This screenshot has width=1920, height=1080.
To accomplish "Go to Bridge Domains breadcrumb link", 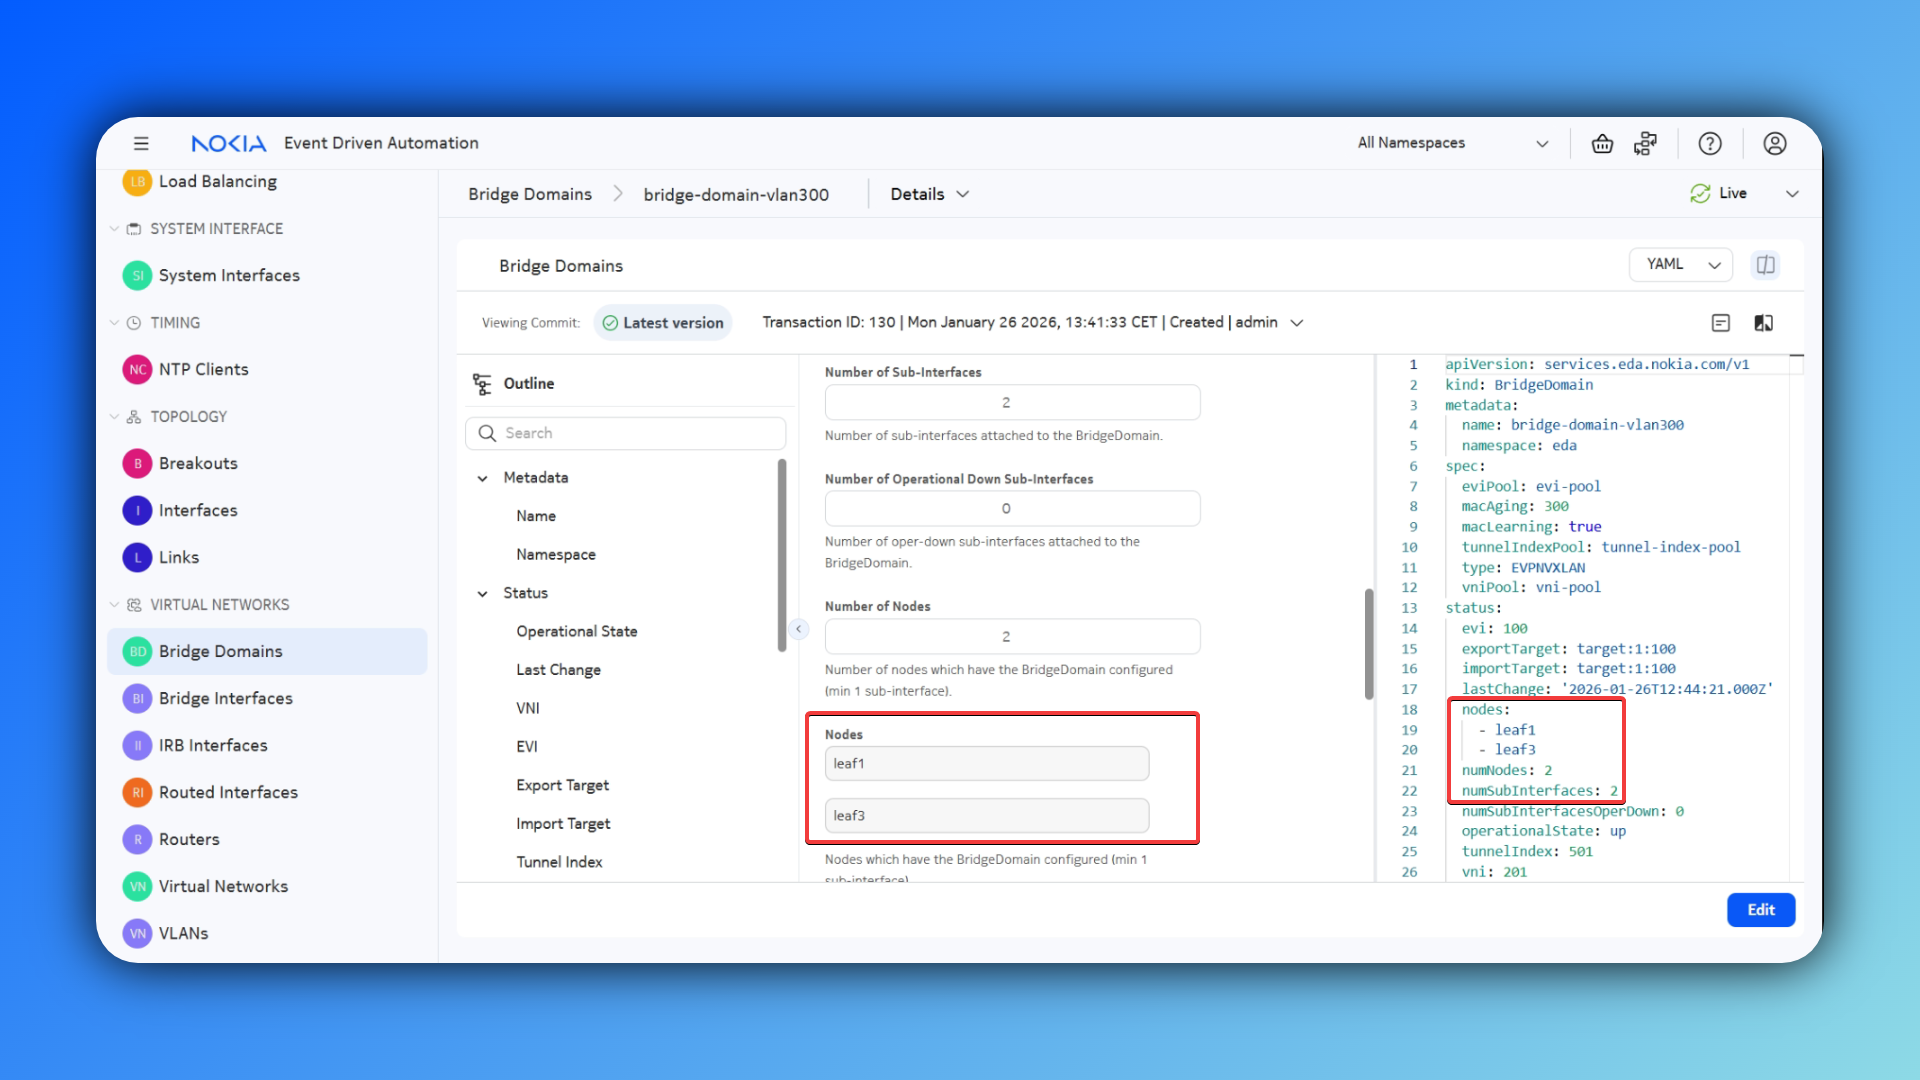I will pyautogui.click(x=529, y=194).
